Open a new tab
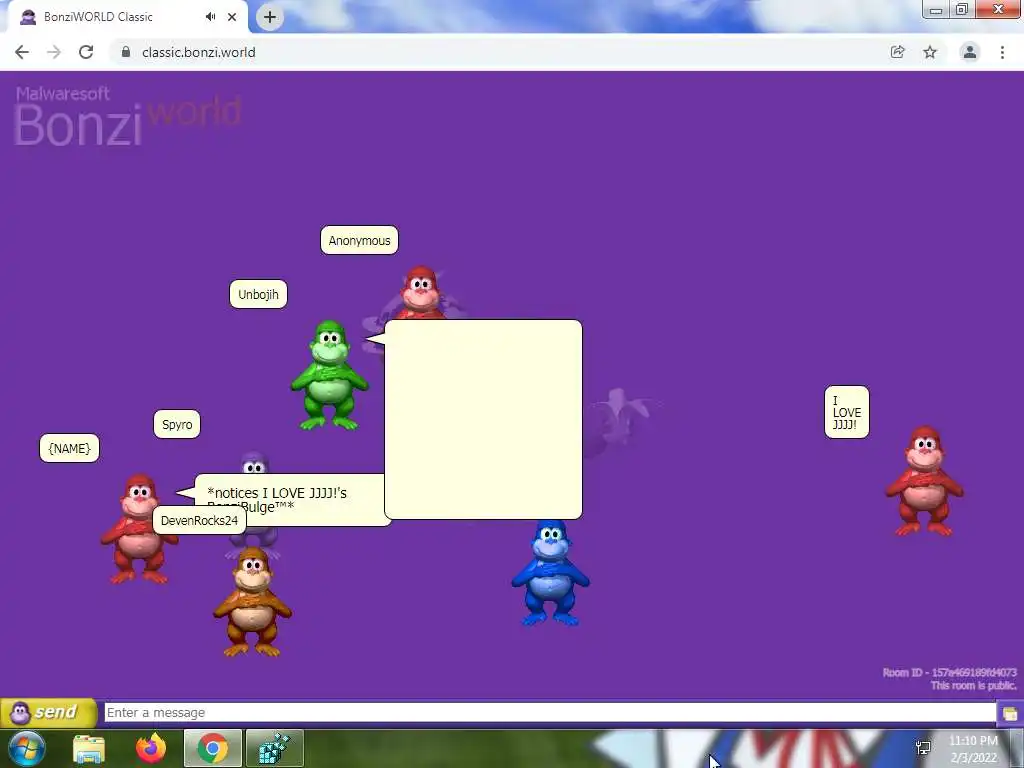The height and width of the screenshot is (768, 1024). (270, 17)
